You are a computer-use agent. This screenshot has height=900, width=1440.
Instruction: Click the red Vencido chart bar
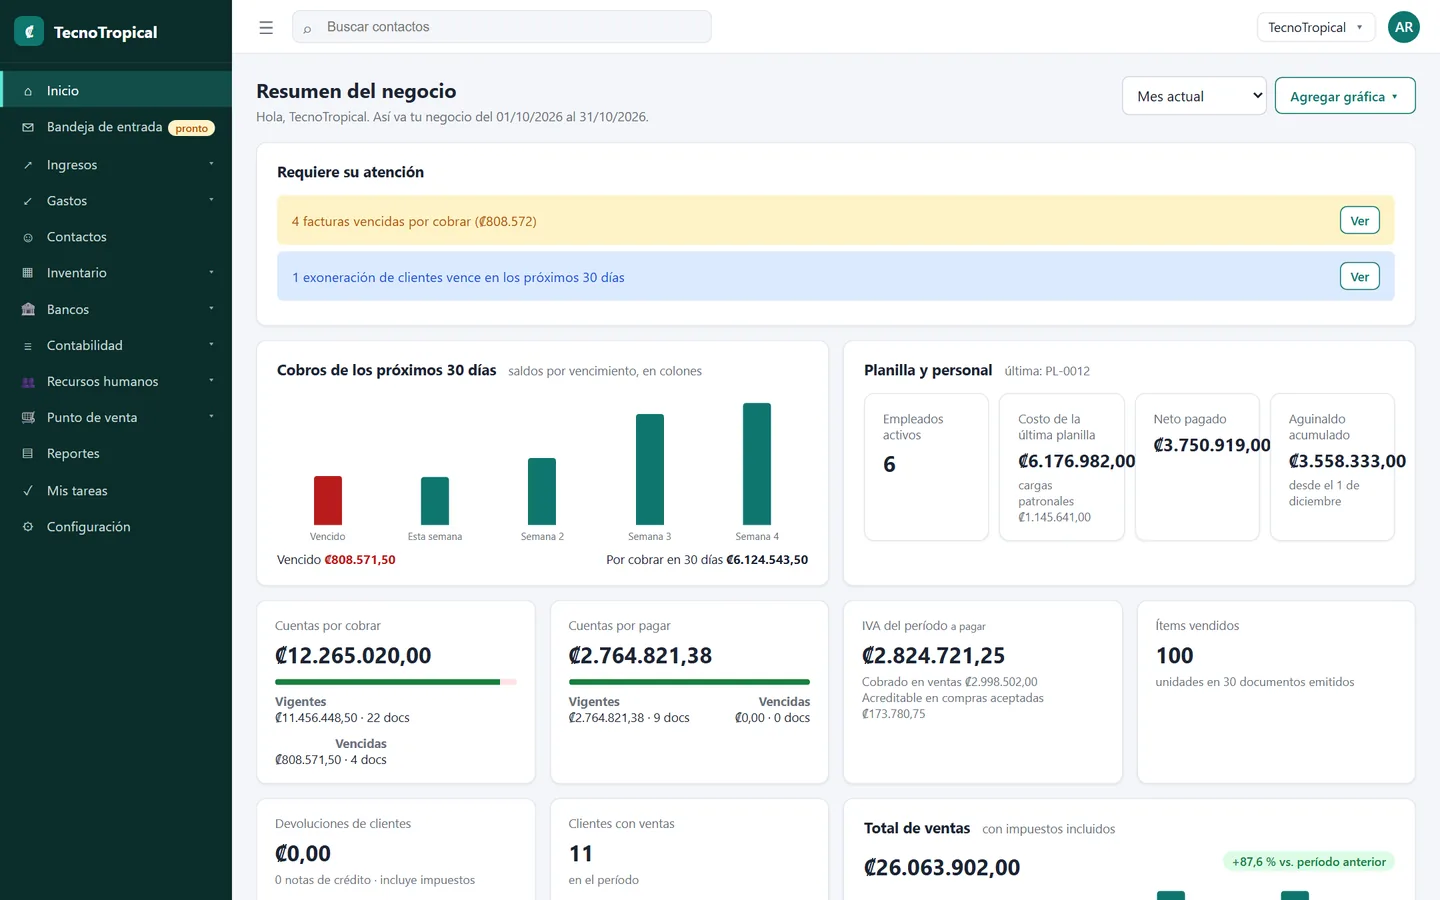point(328,500)
